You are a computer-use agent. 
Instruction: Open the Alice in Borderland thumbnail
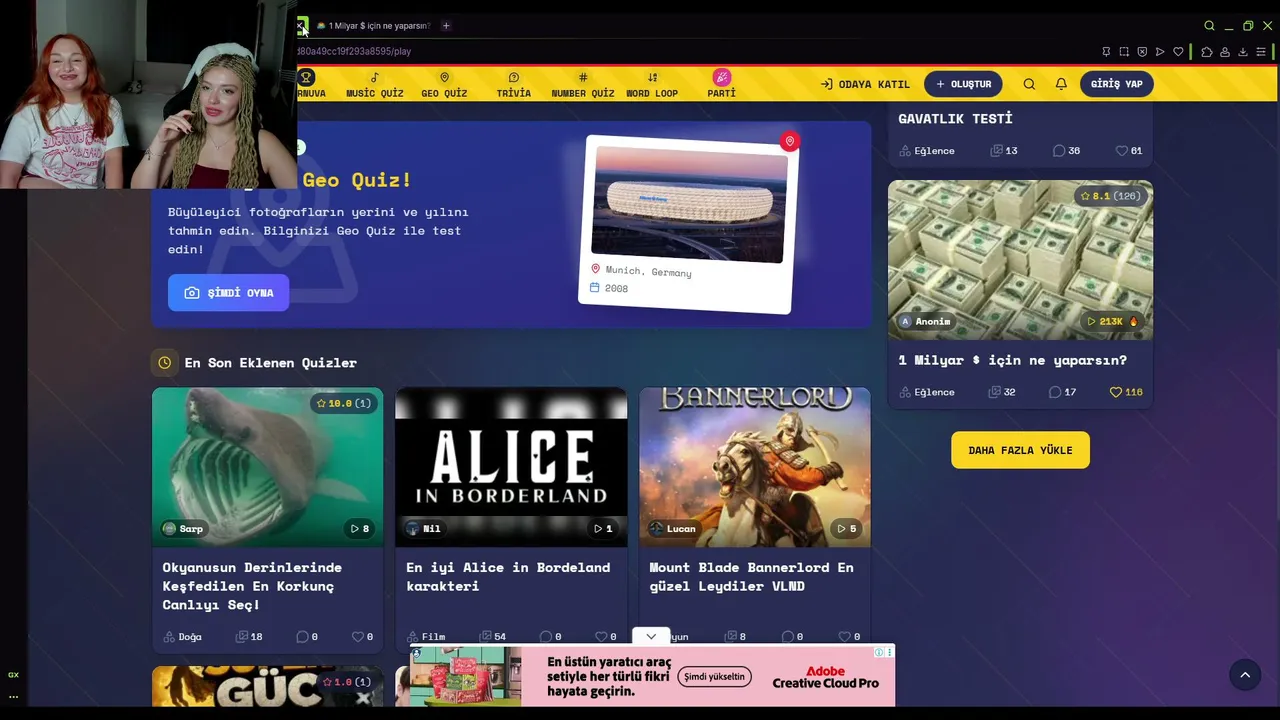pyautogui.click(x=511, y=467)
